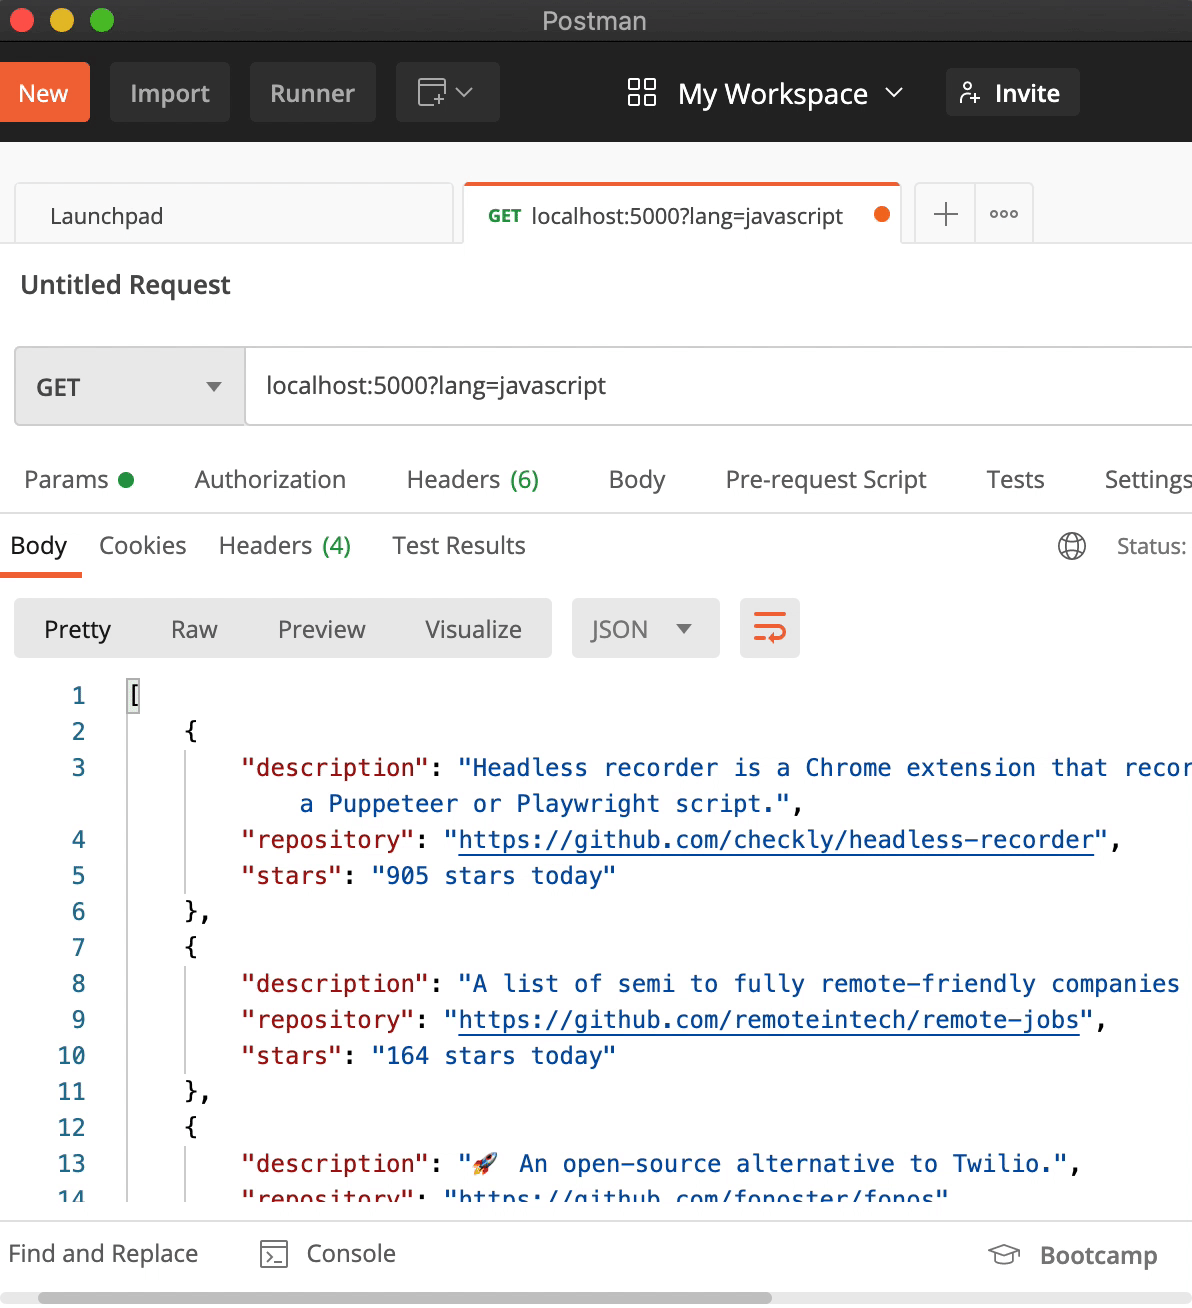Click the orange unsaved dot on request tab
Screen dimensions: 1192x1308
(x=882, y=214)
